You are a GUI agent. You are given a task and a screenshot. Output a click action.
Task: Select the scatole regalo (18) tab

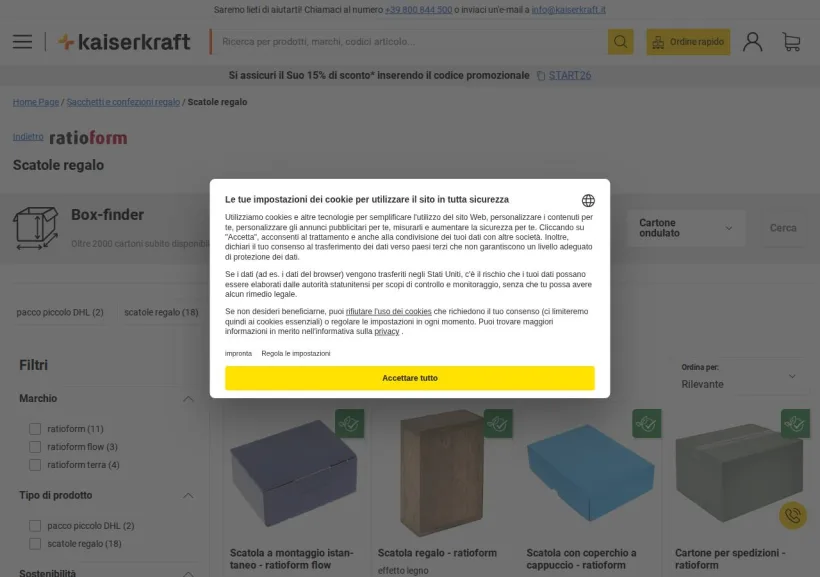161,312
